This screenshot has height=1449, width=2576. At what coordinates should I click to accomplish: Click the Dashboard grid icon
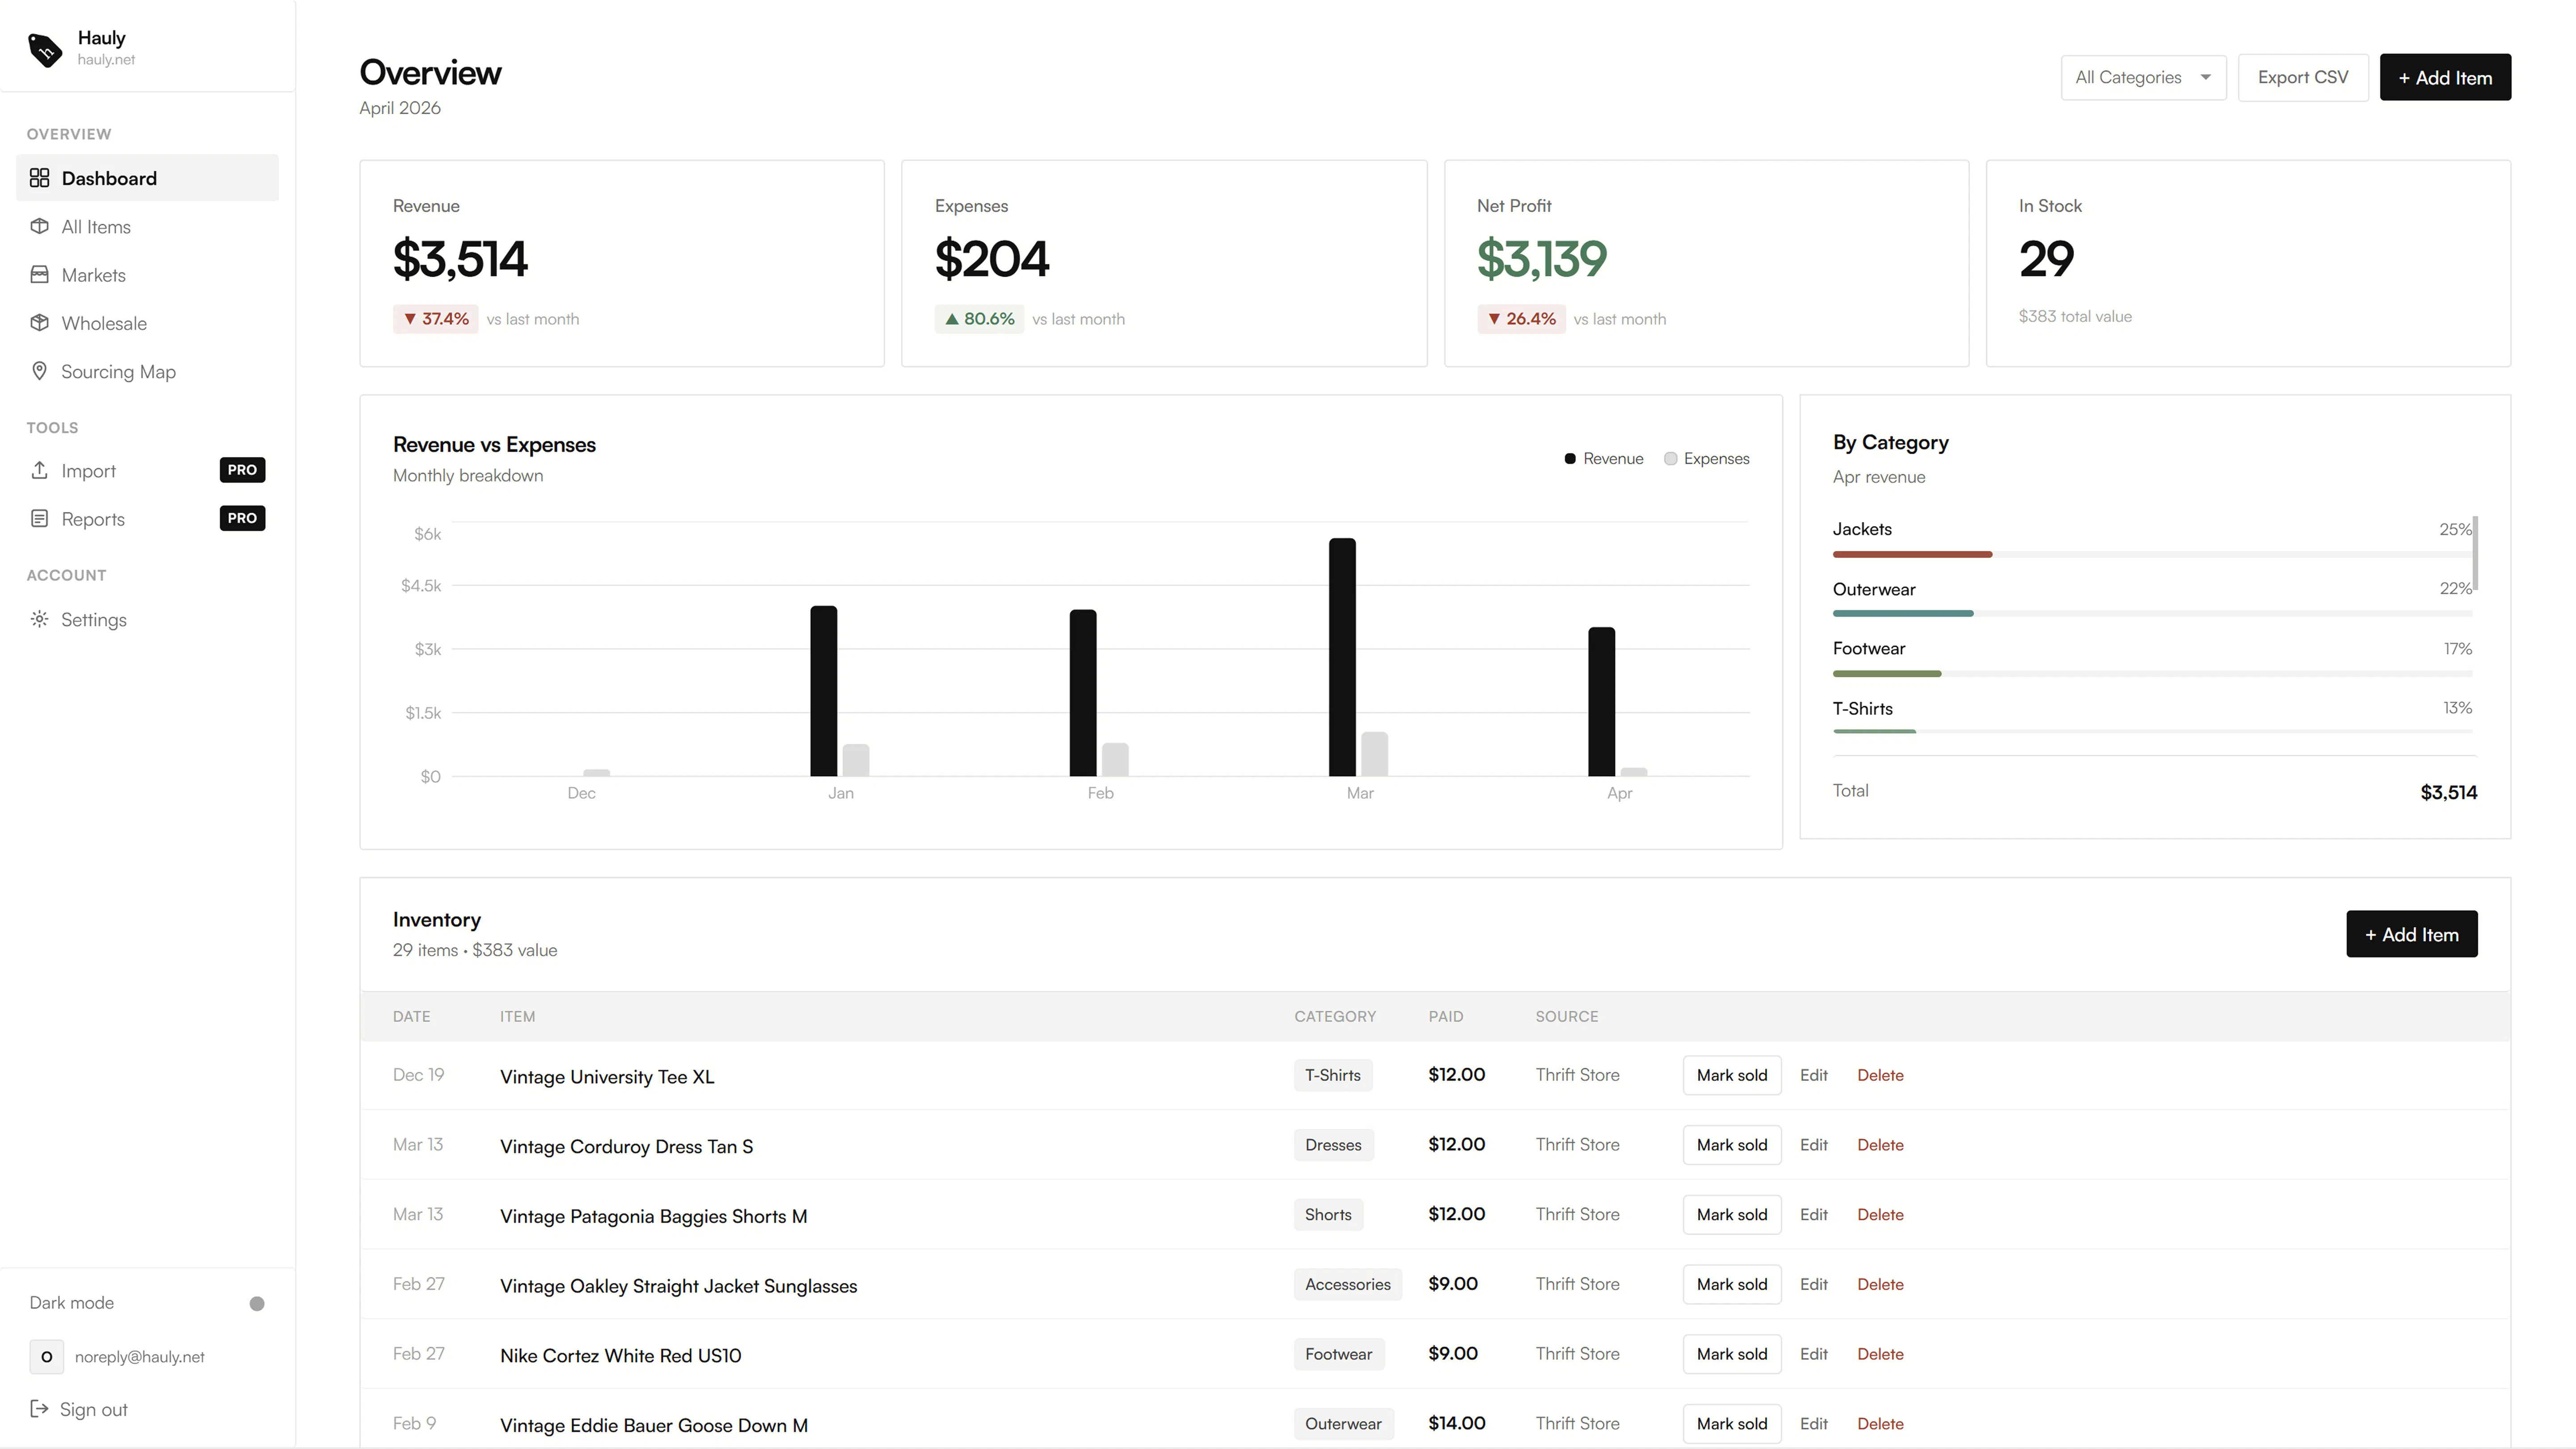tap(40, 178)
